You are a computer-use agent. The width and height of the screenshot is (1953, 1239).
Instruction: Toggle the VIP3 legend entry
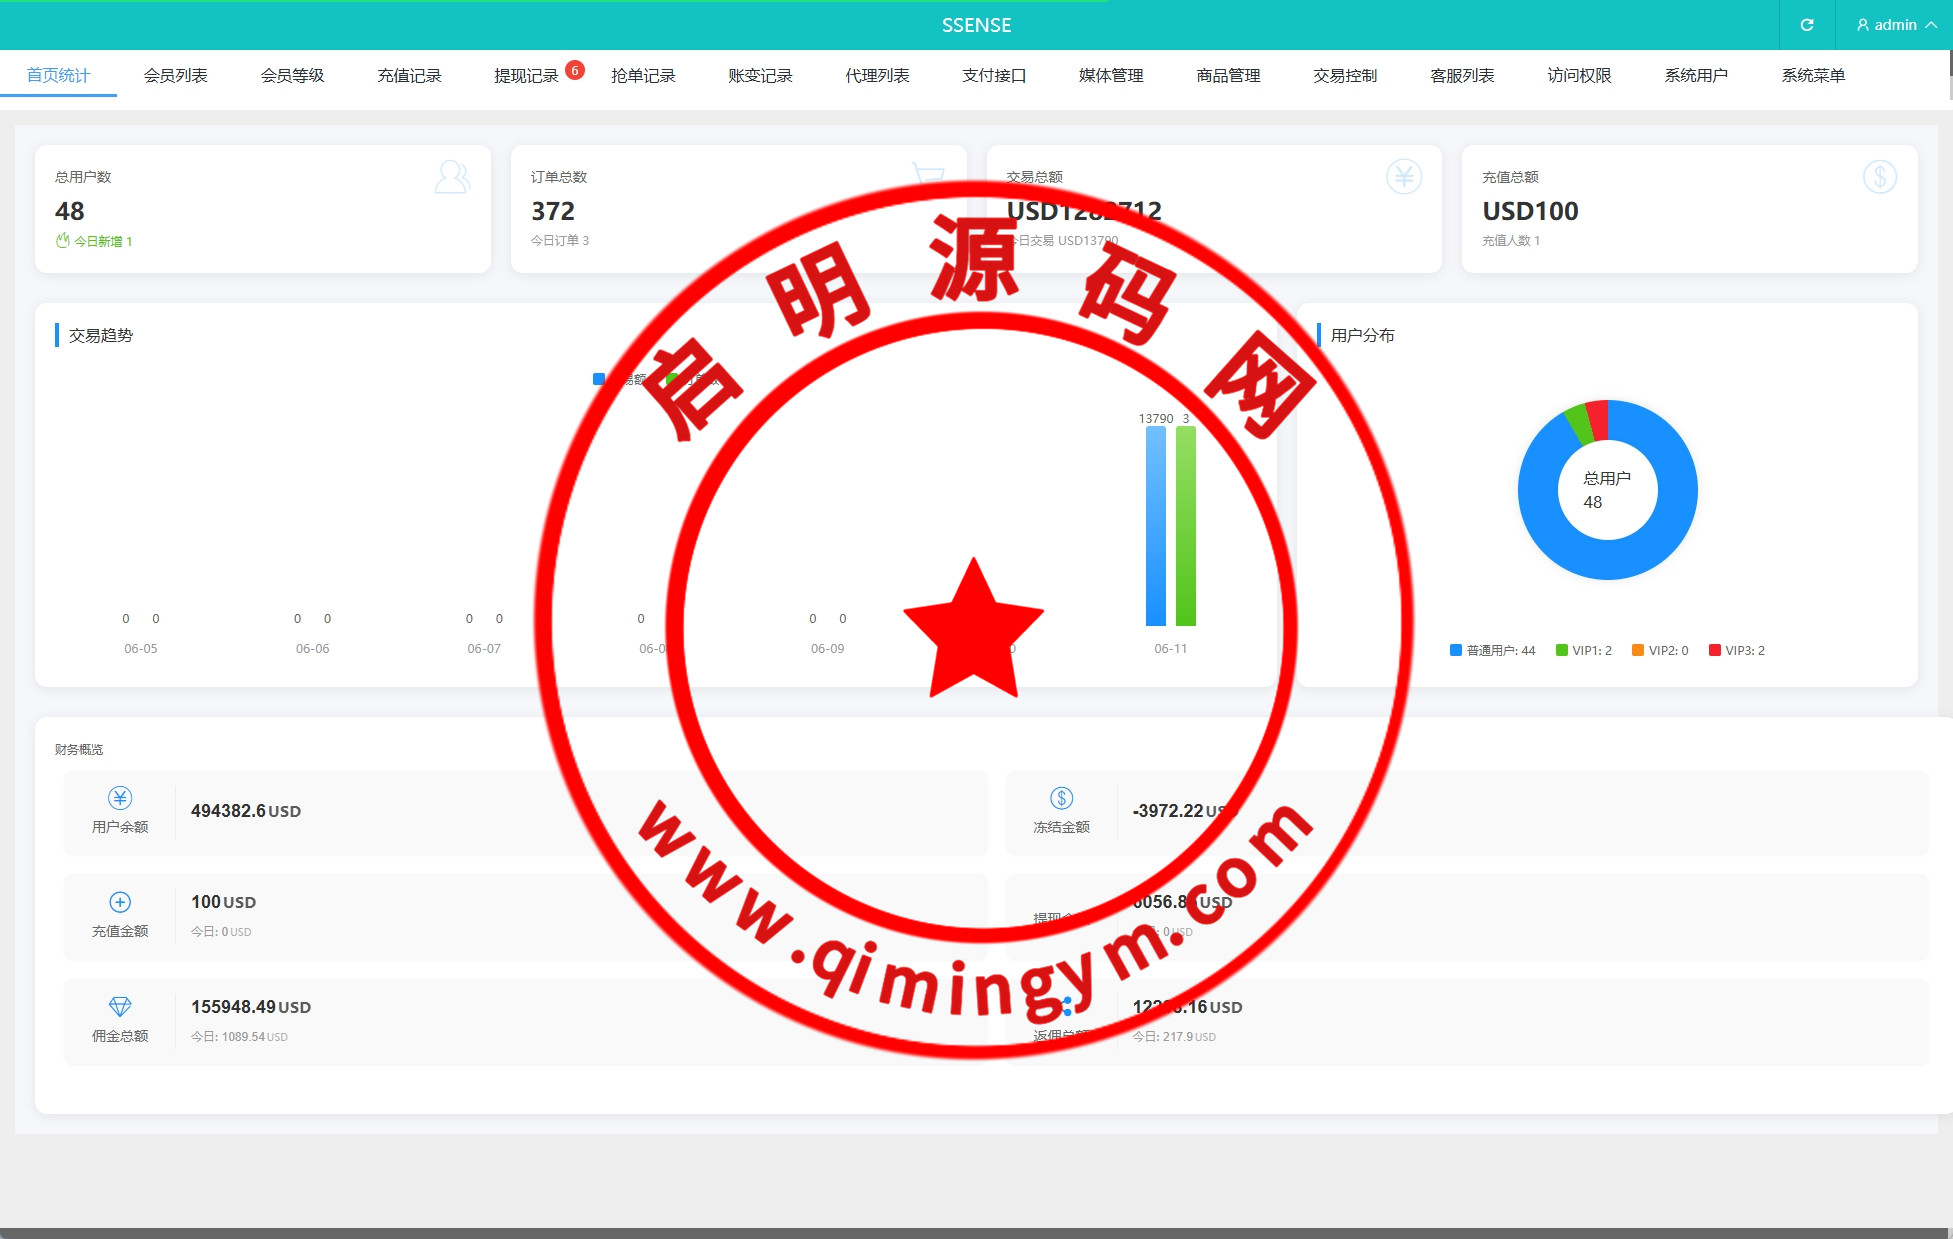1737,651
